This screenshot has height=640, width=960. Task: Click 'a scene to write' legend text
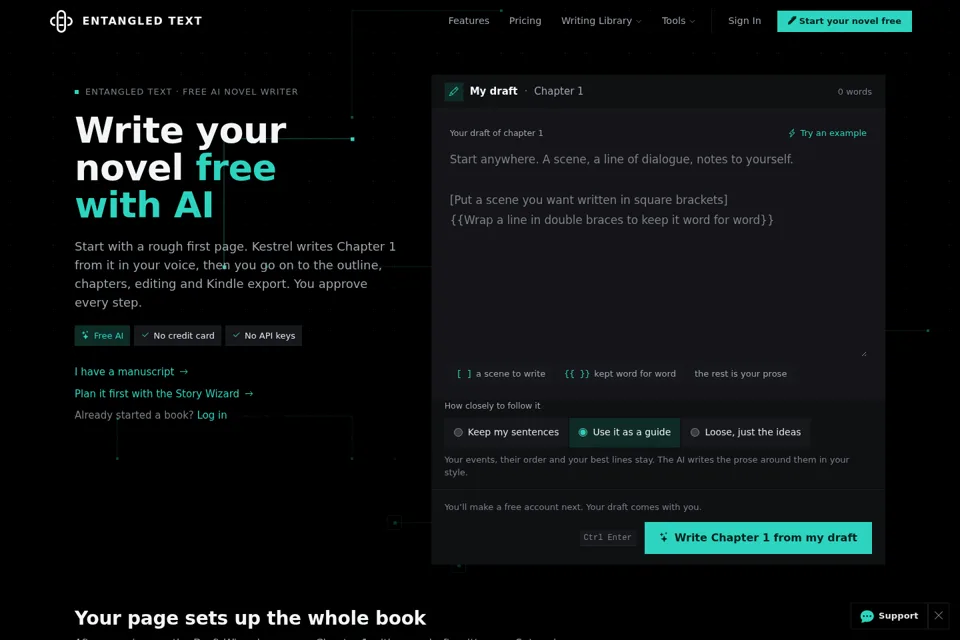point(511,374)
